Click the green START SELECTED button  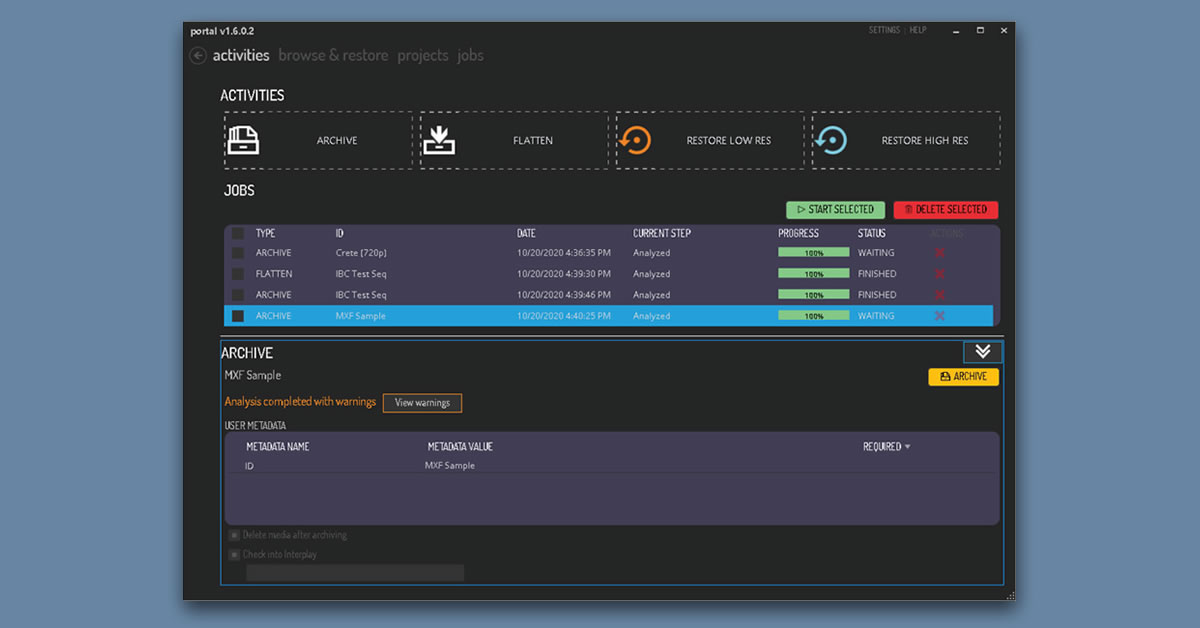pos(835,210)
